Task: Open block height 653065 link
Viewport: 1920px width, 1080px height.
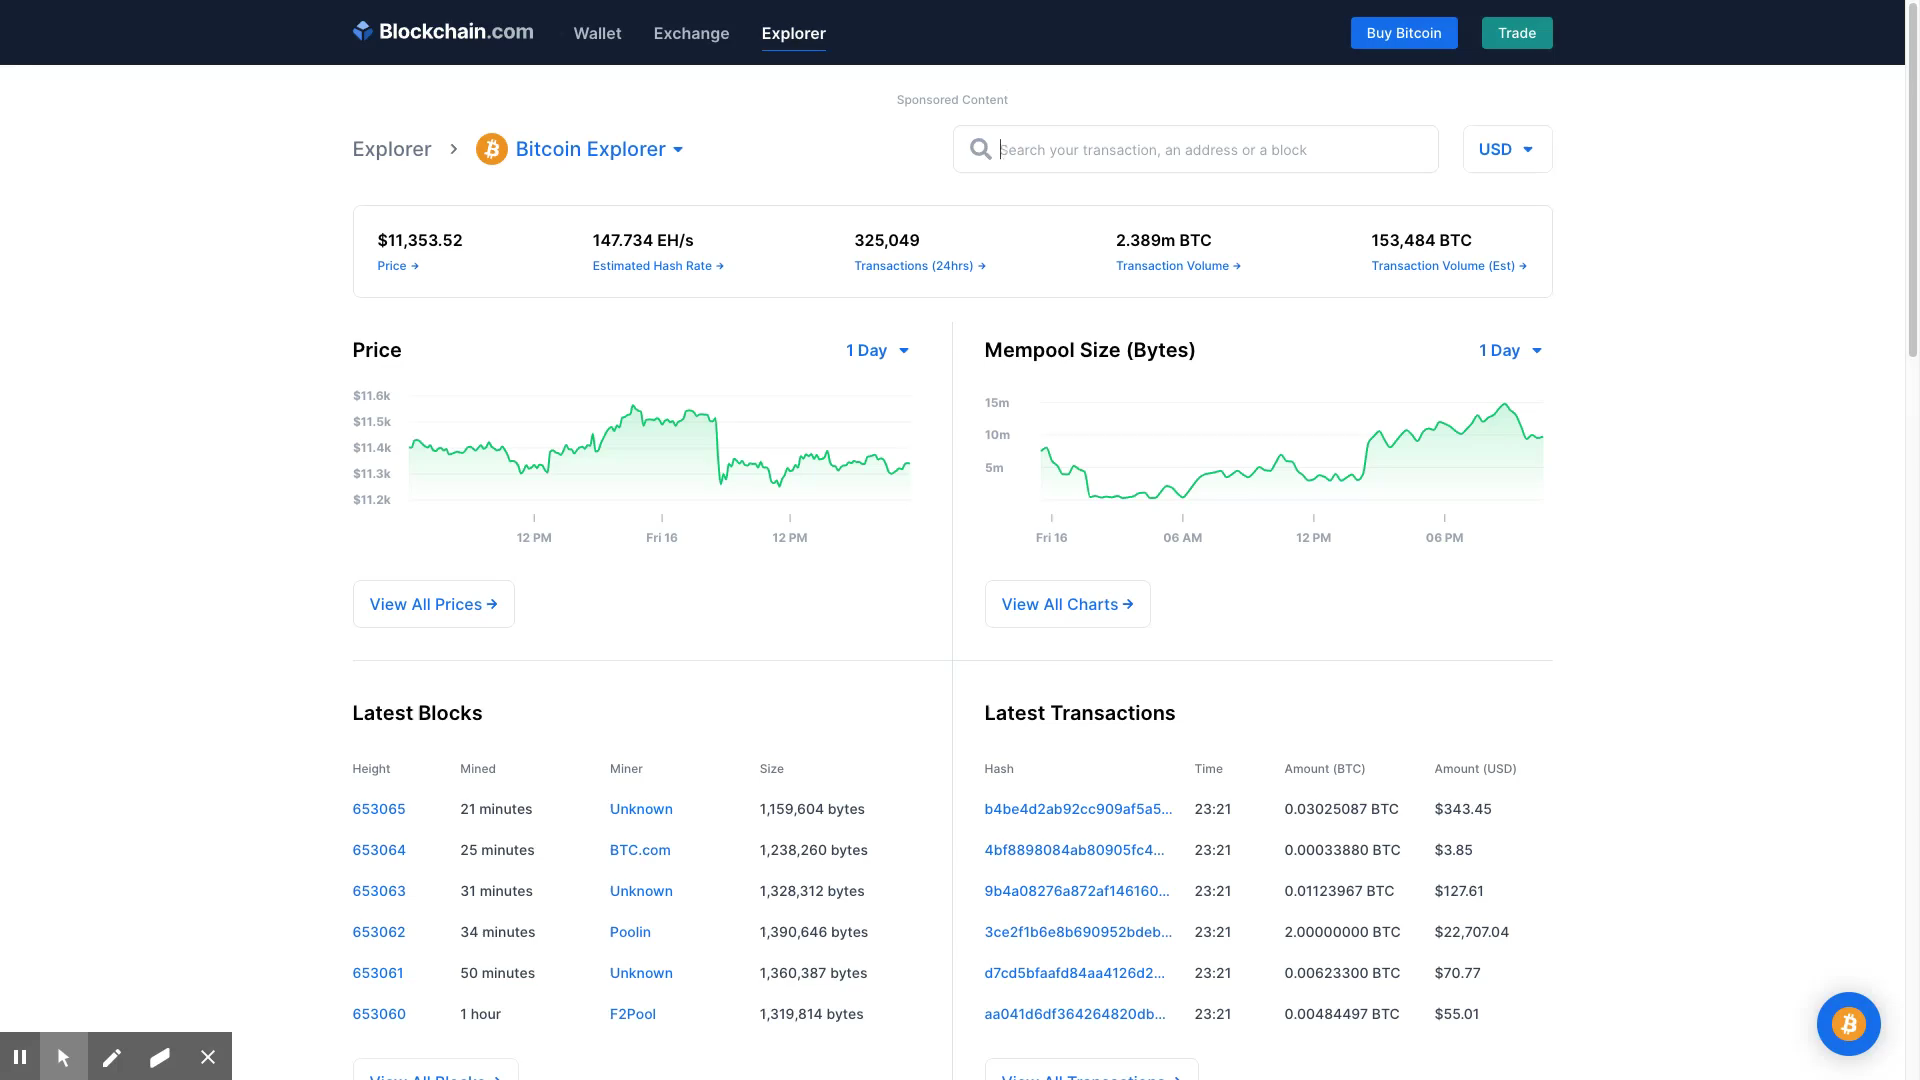Action: [379, 809]
